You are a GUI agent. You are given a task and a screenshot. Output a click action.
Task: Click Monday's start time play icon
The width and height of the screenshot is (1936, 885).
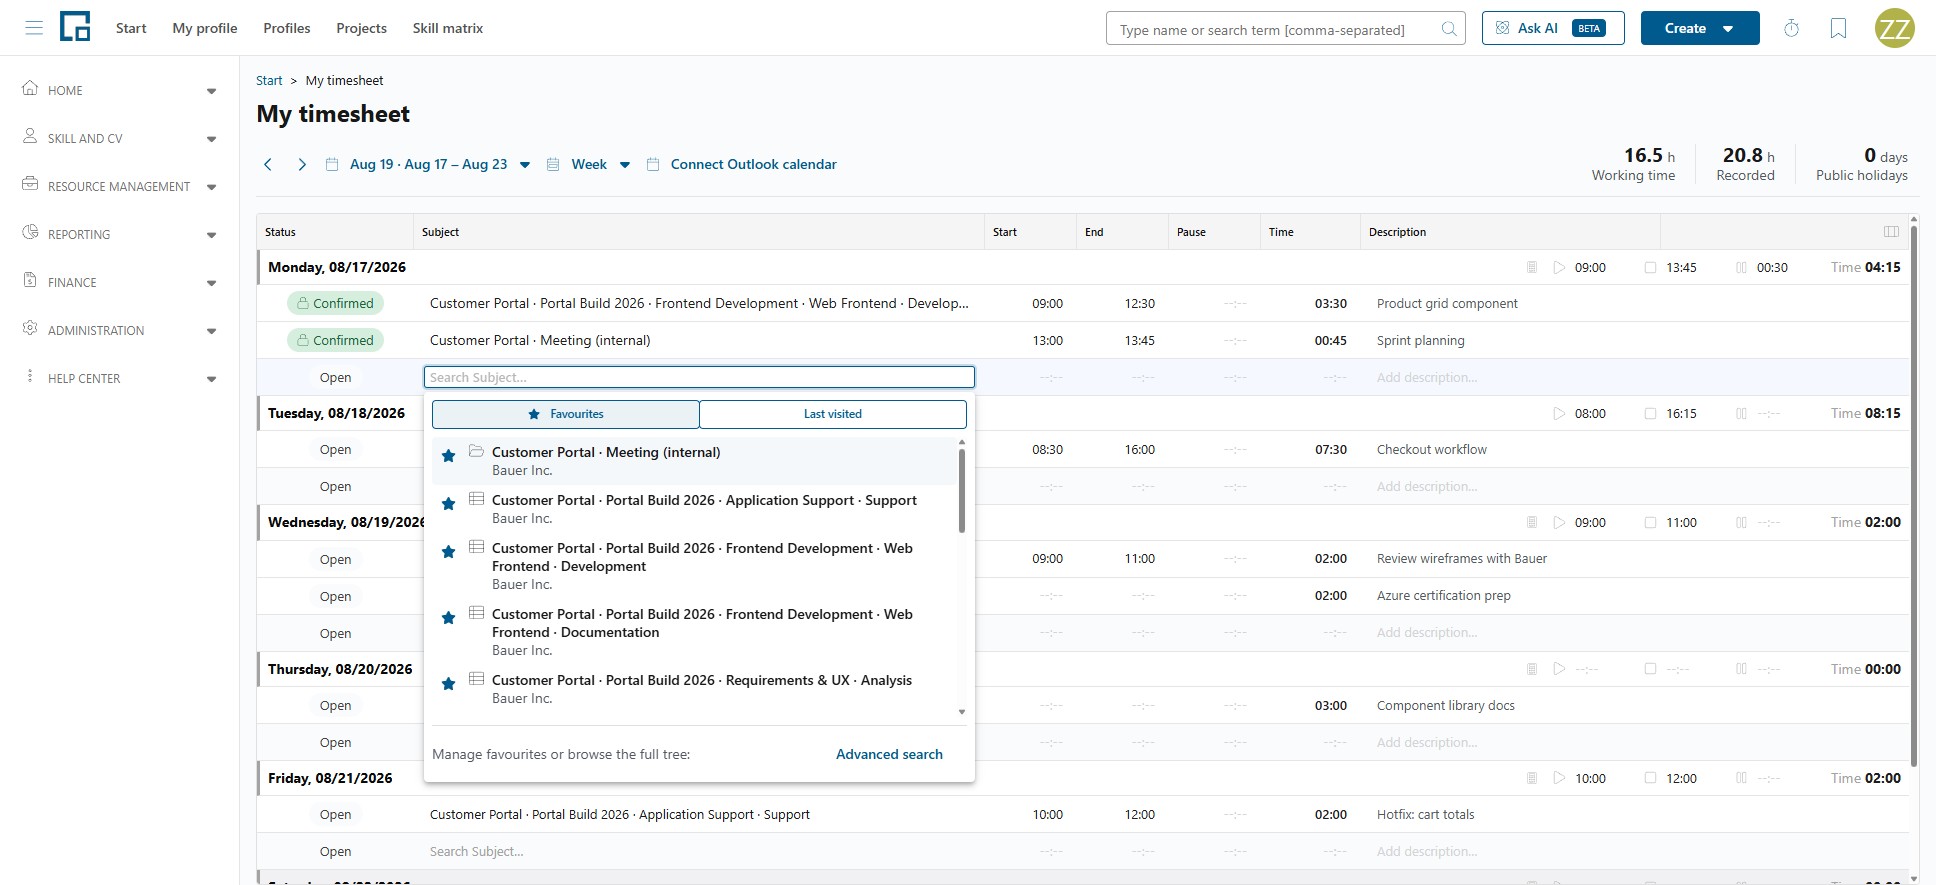point(1558,267)
